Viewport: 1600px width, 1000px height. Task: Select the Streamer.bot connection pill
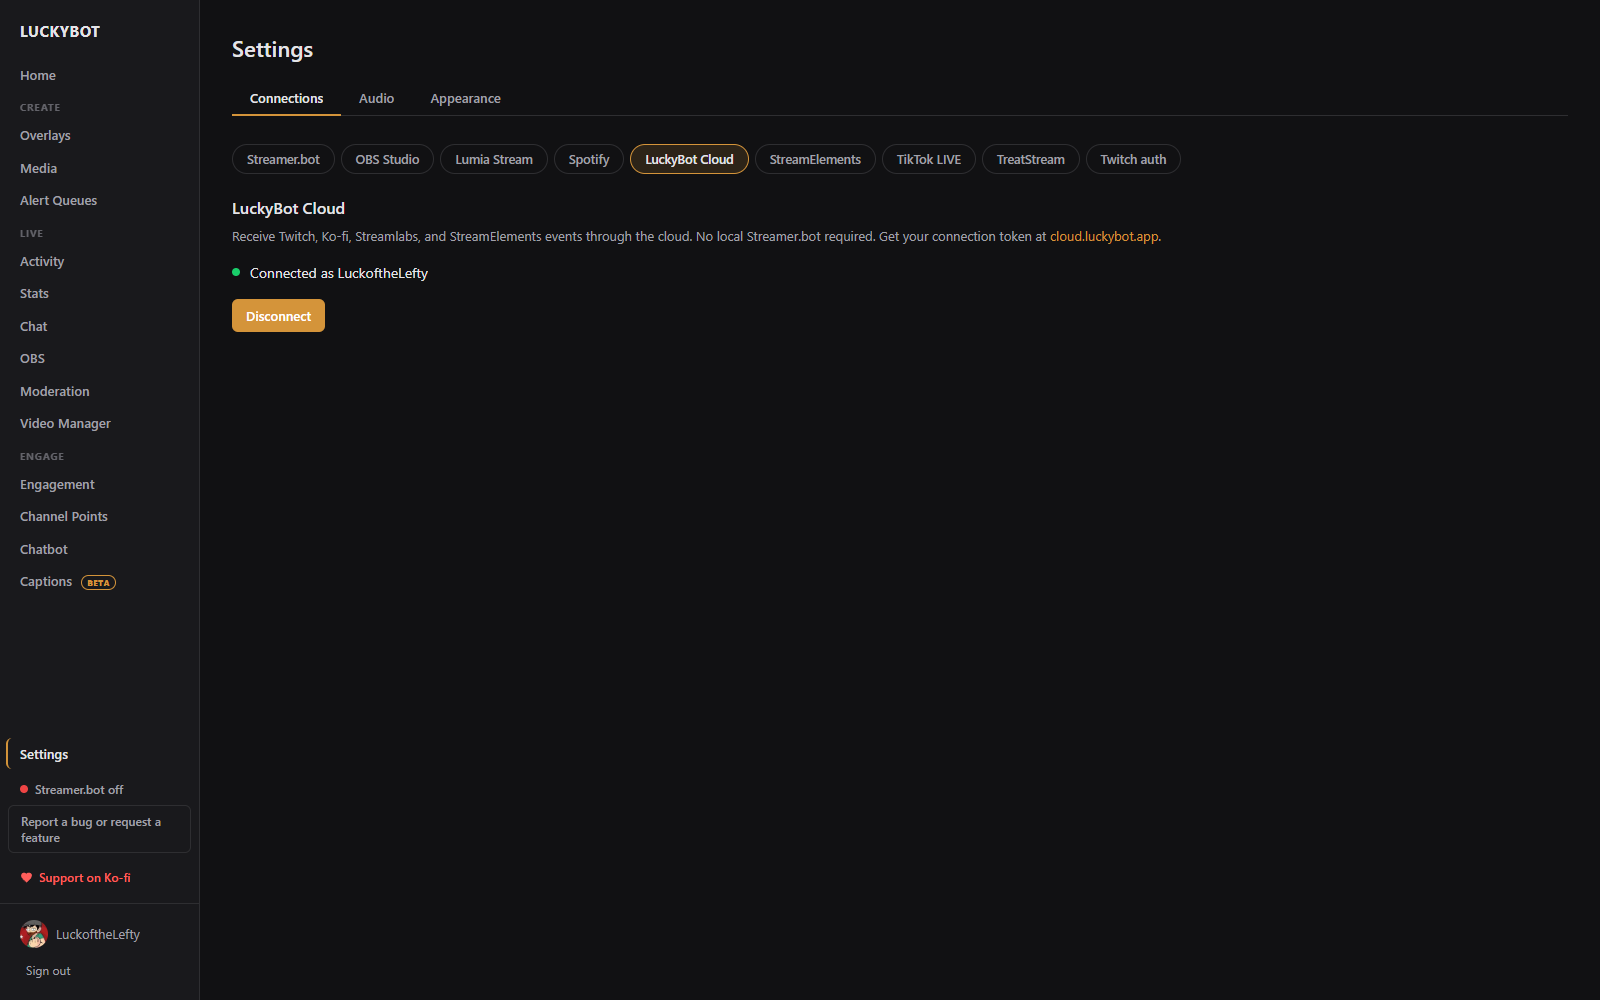[x=283, y=159]
